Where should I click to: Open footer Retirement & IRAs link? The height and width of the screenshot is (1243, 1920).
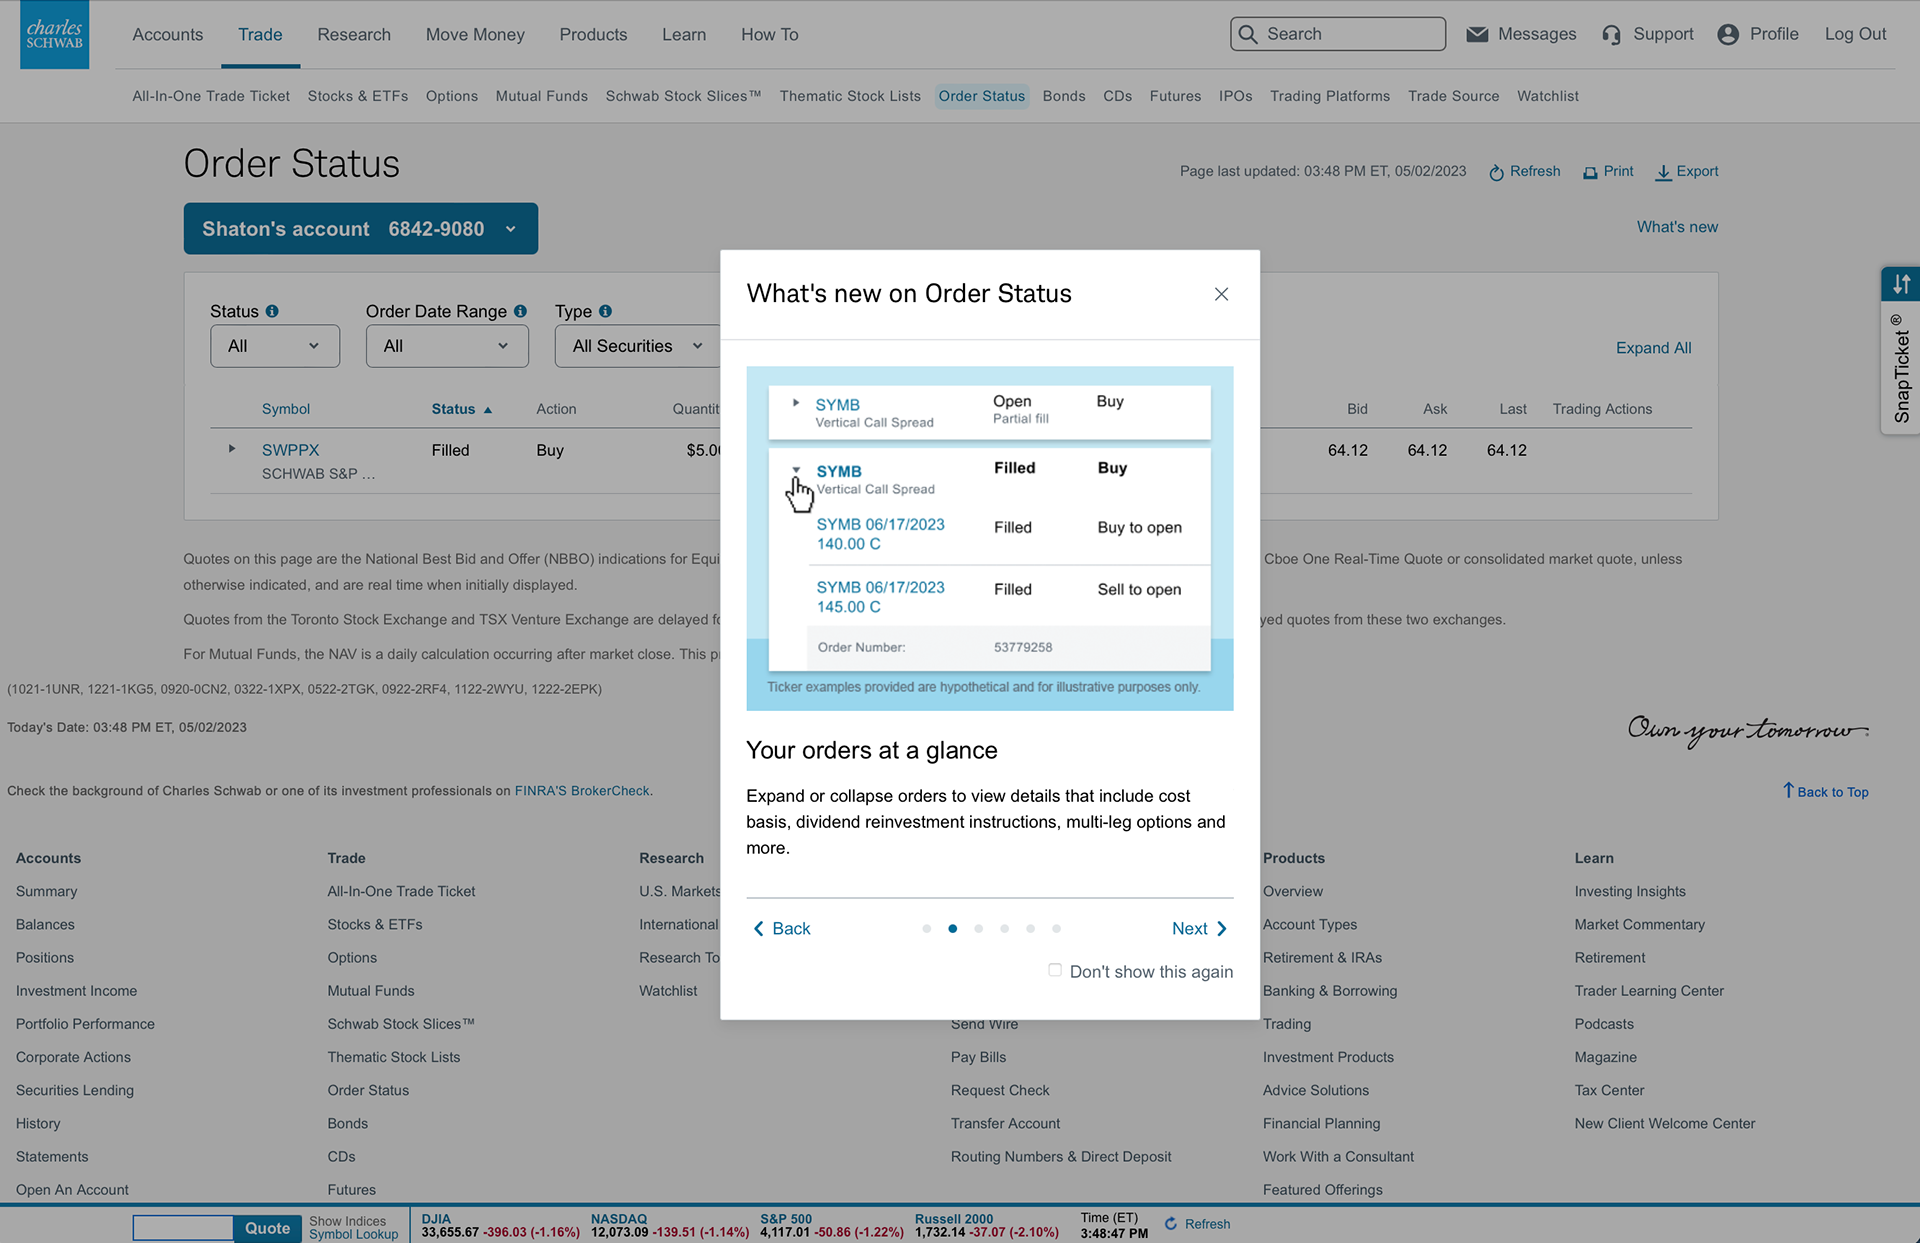pos(1322,958)
